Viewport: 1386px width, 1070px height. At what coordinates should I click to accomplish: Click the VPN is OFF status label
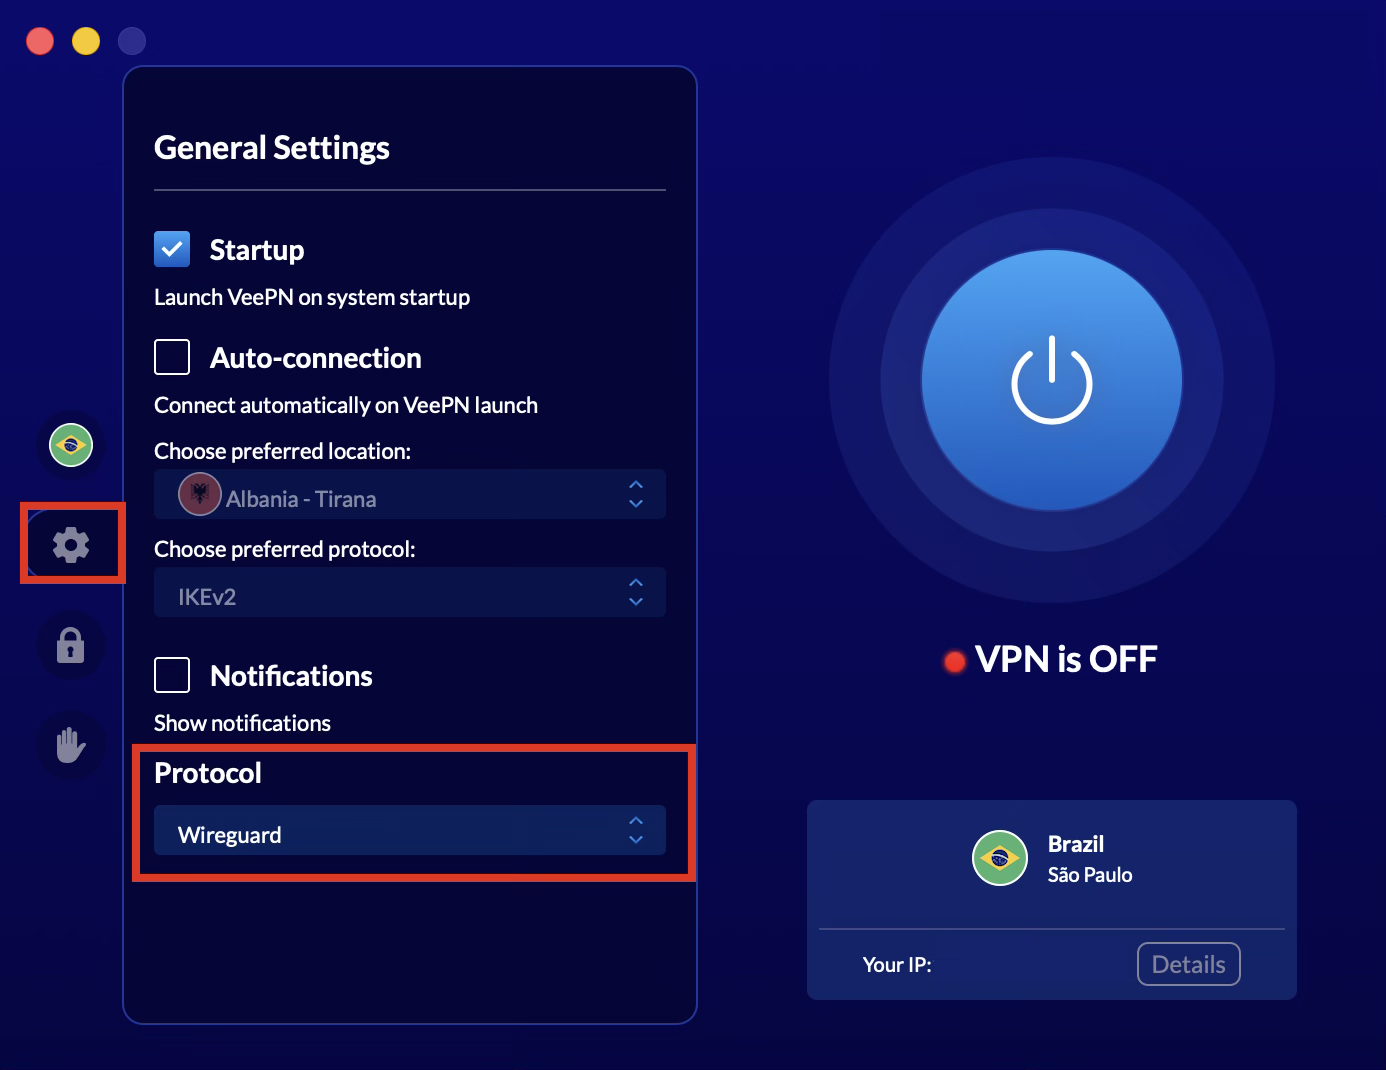click(1066, 660)
